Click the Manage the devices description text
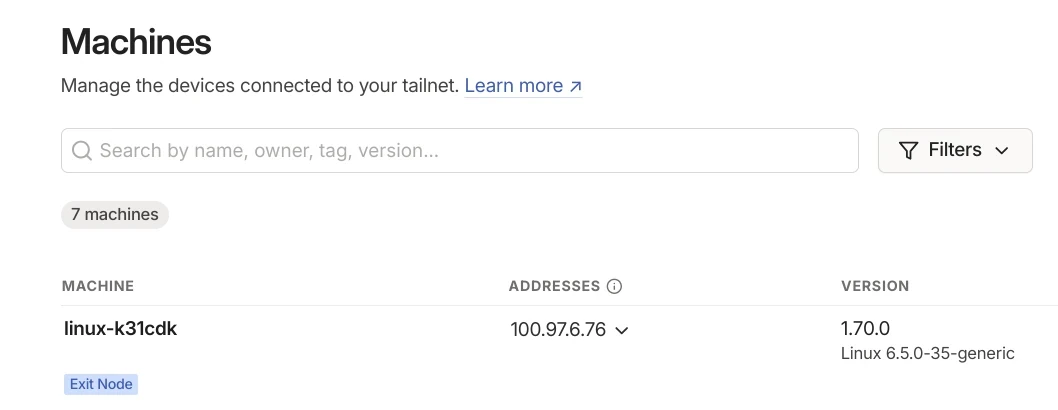Viewport: 1058px width, 410px height. click(260, 86)
